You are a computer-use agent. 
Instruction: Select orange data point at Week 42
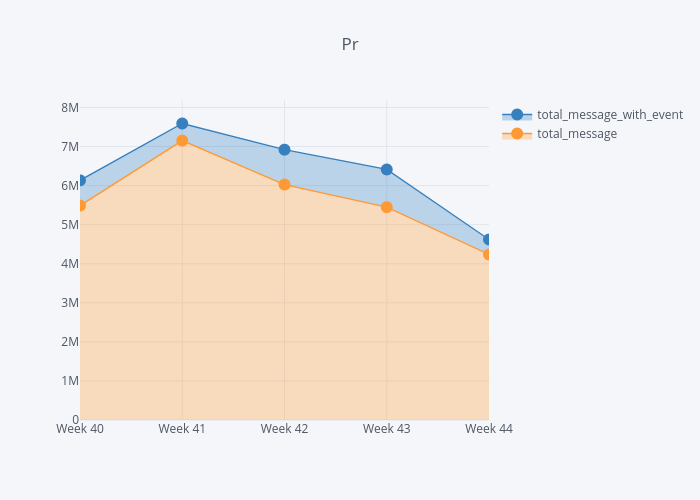point(284,185)
